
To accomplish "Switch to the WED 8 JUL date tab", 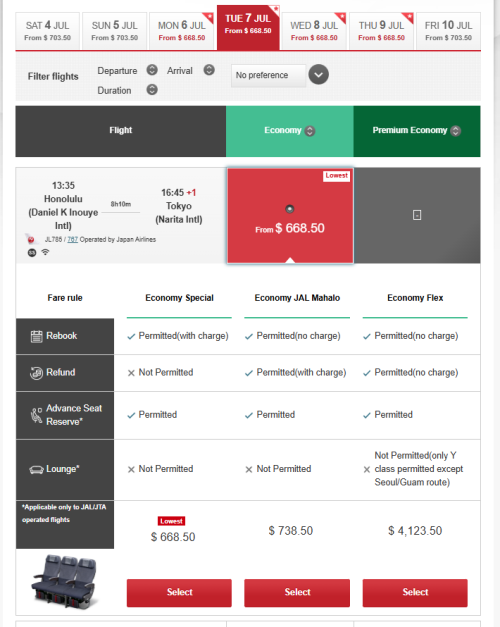I will [314, 31].
